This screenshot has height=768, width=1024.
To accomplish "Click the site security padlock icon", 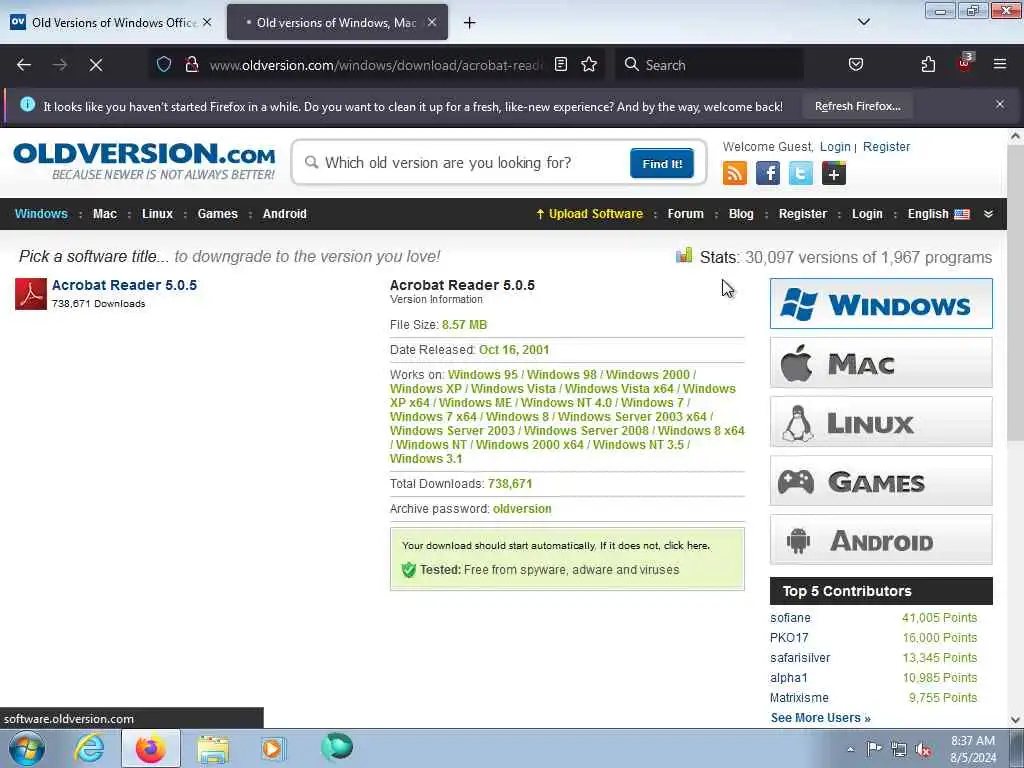I will pos(191,64).
